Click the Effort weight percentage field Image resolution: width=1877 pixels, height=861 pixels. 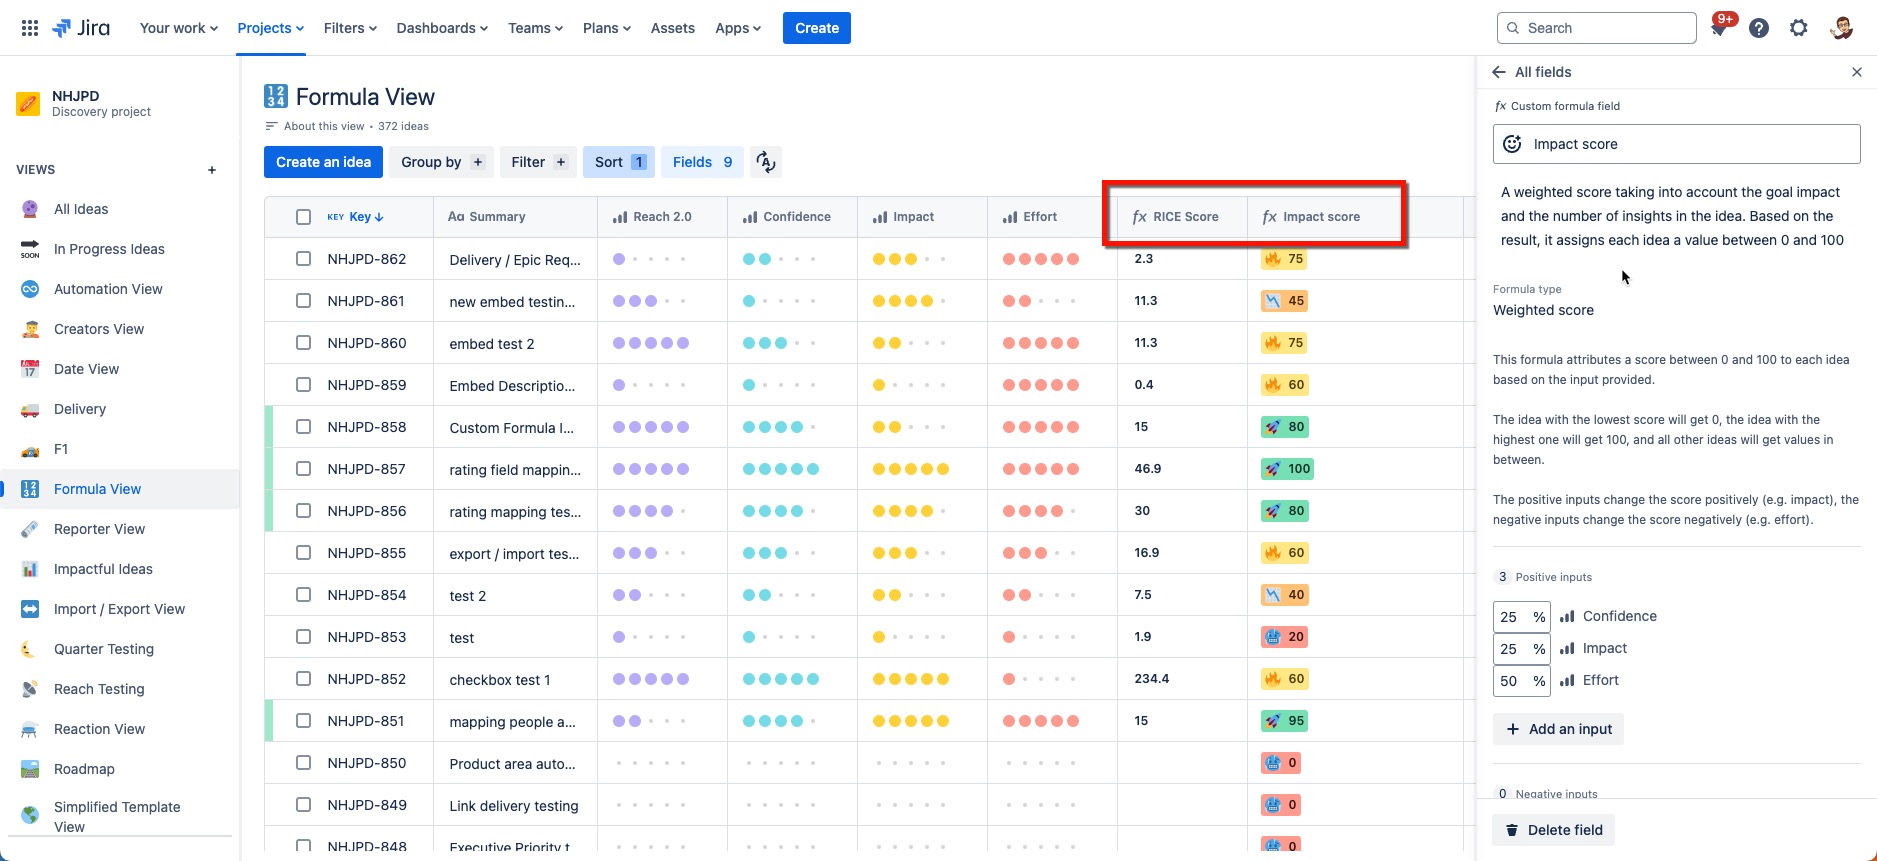tap(1510, 681)
